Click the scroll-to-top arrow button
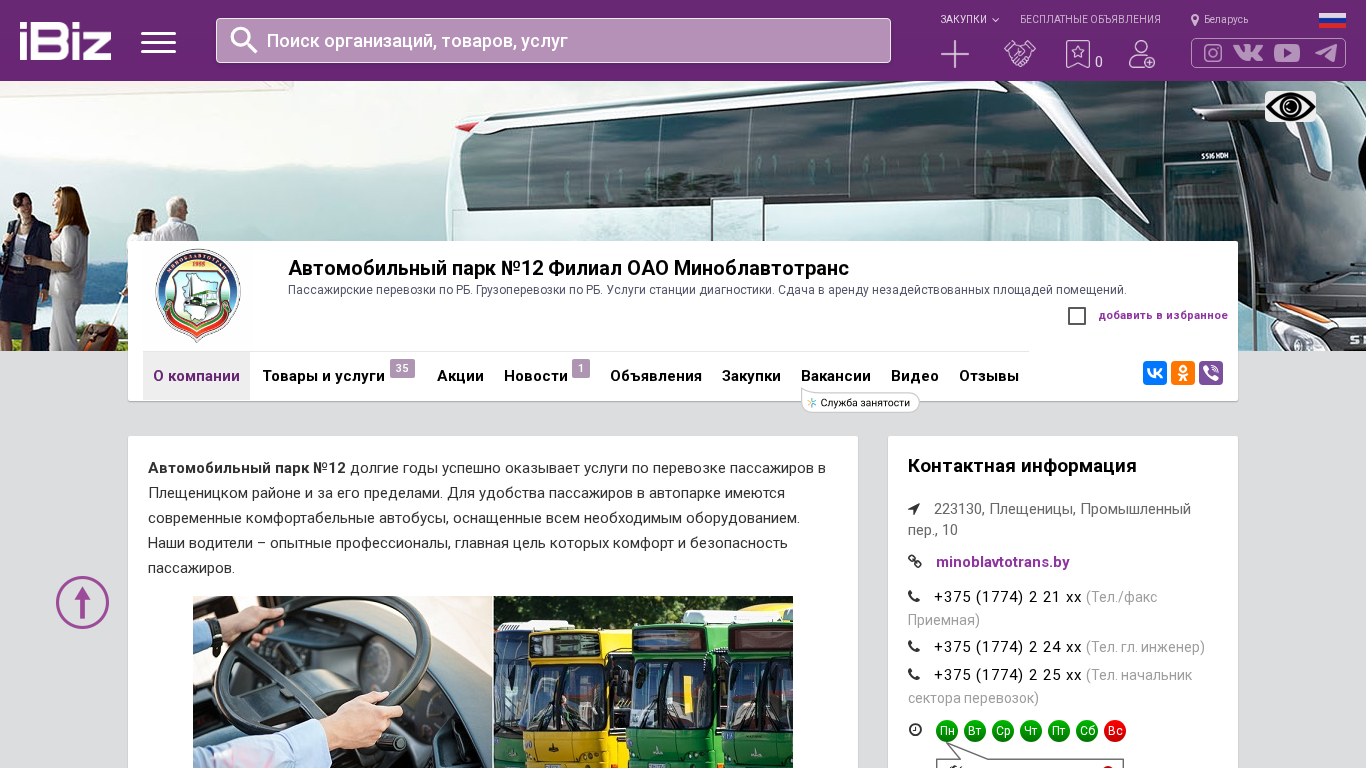This screenshot has width=1366, height=768. (x=82, y=602)
